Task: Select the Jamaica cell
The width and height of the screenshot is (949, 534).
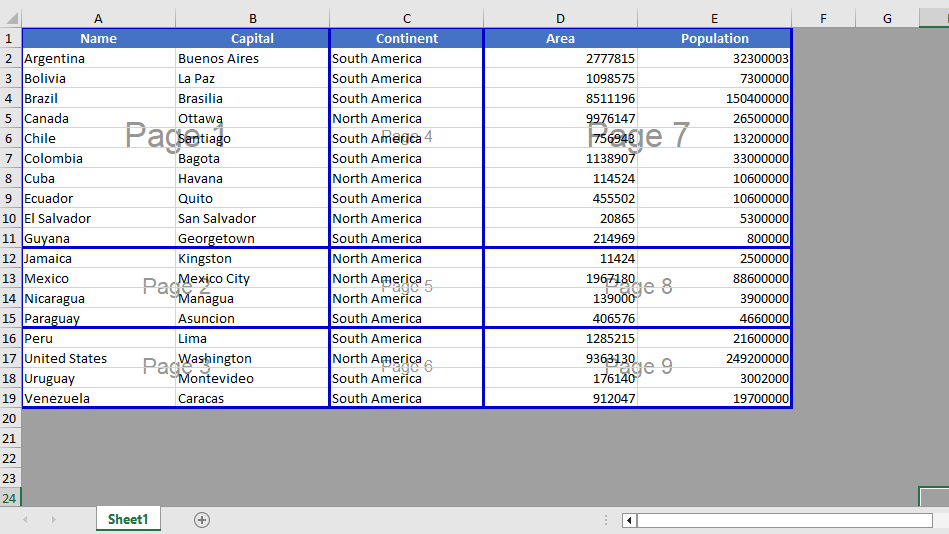Action: coord(99,259)
